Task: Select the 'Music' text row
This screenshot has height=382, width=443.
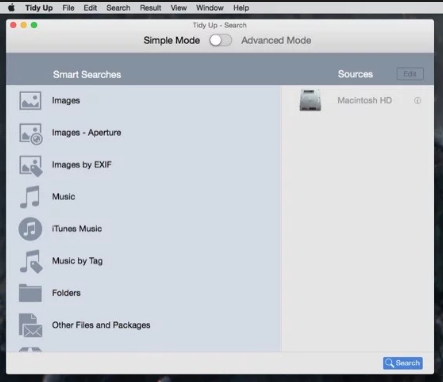Action: pos(63,197)
